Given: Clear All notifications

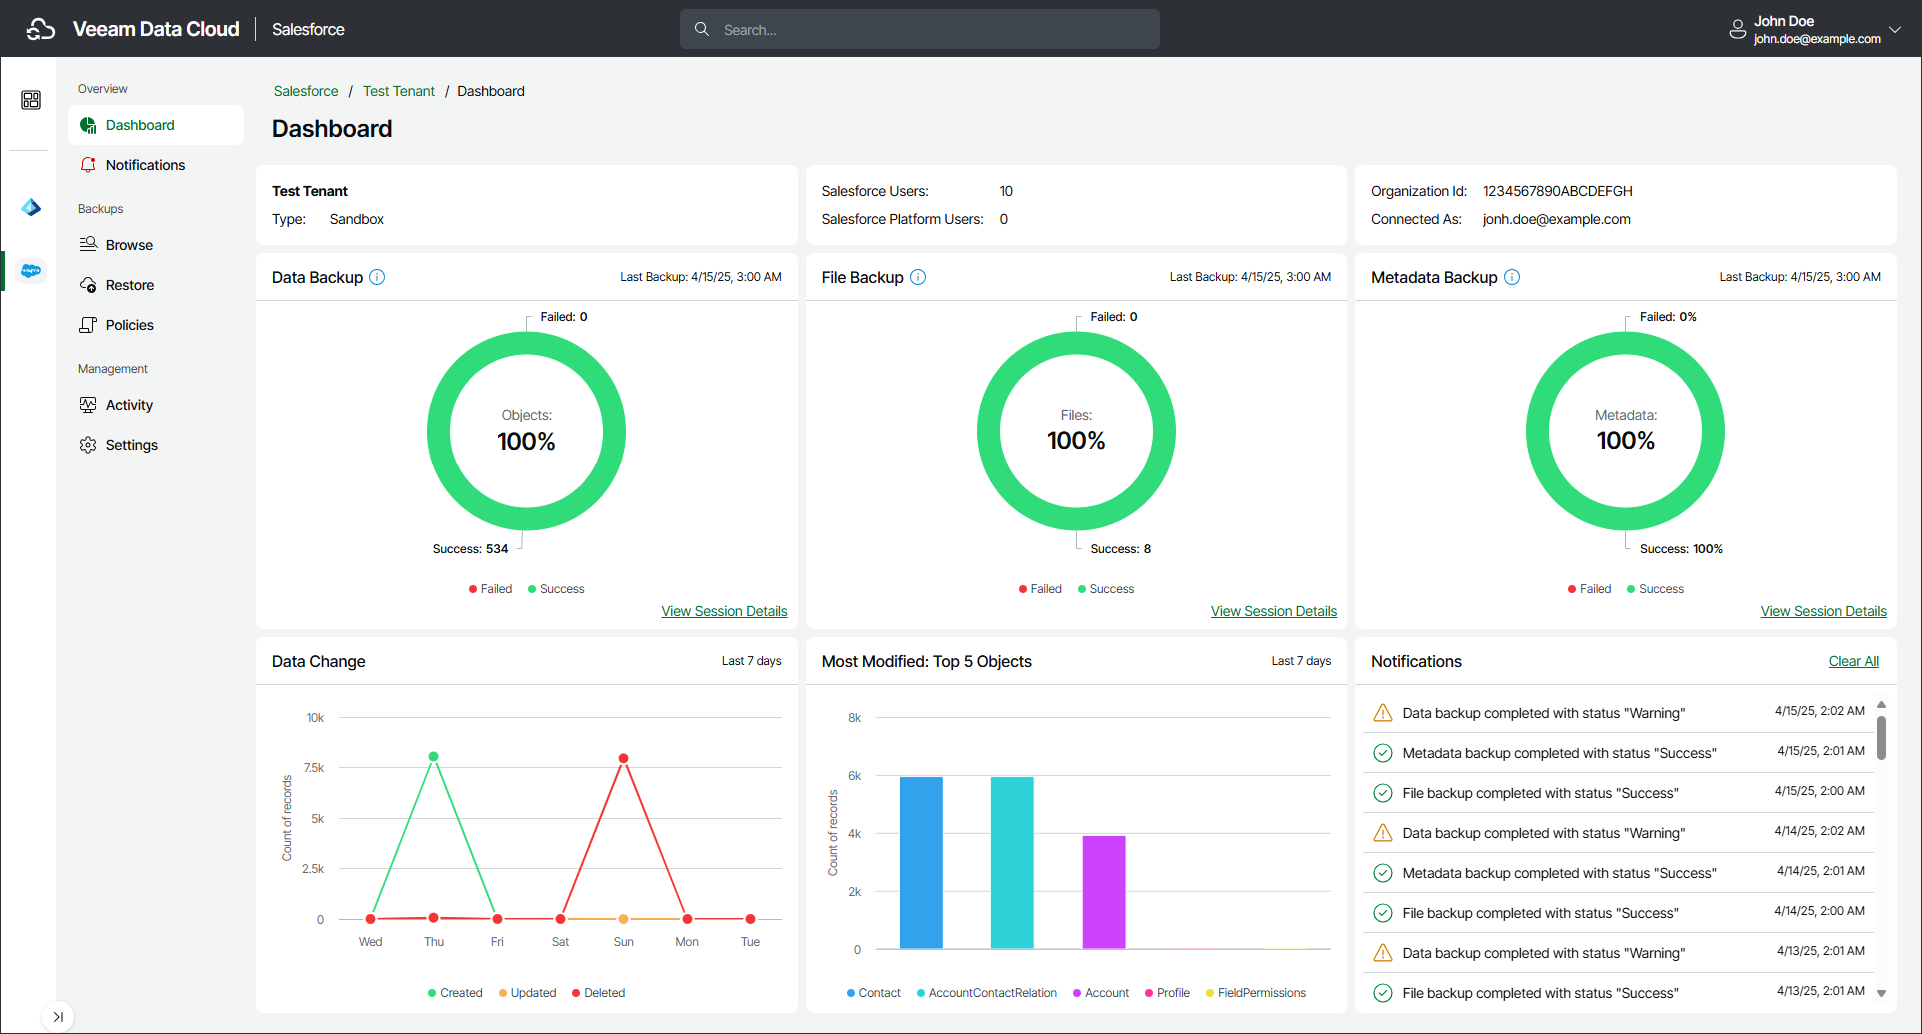Looking at the screenshot, I should click(x=1854, y=661).
